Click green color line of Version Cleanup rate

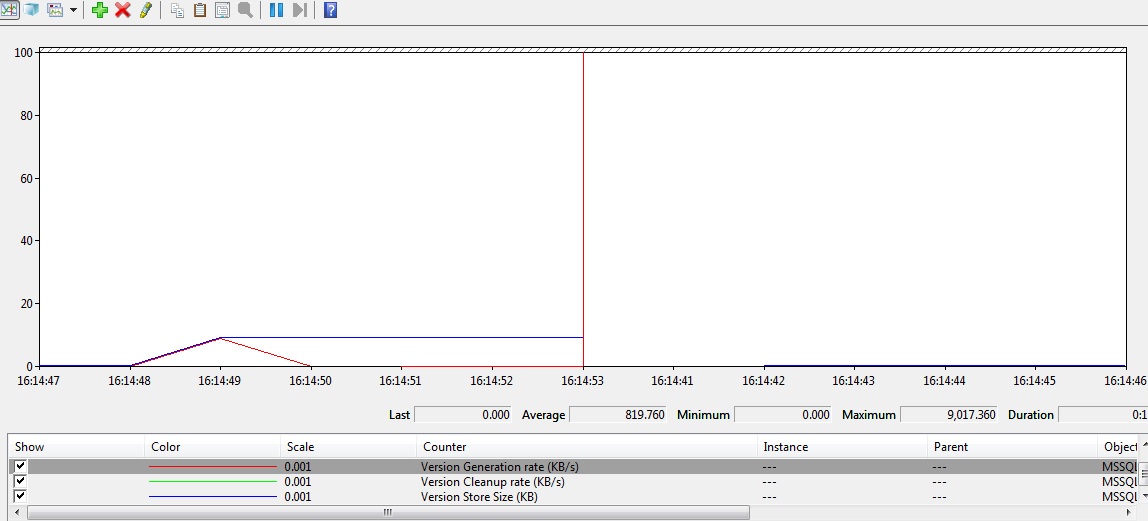(212, 482)
